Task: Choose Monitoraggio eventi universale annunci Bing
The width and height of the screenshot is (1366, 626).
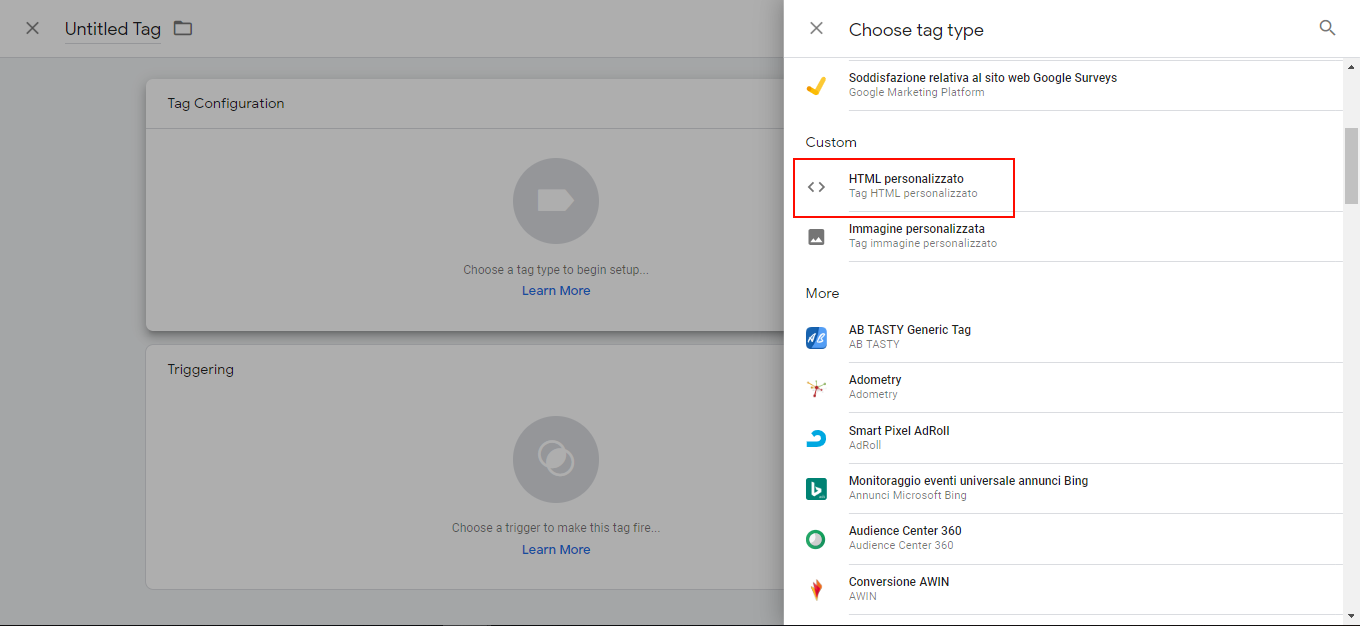Action: [967, 481]
